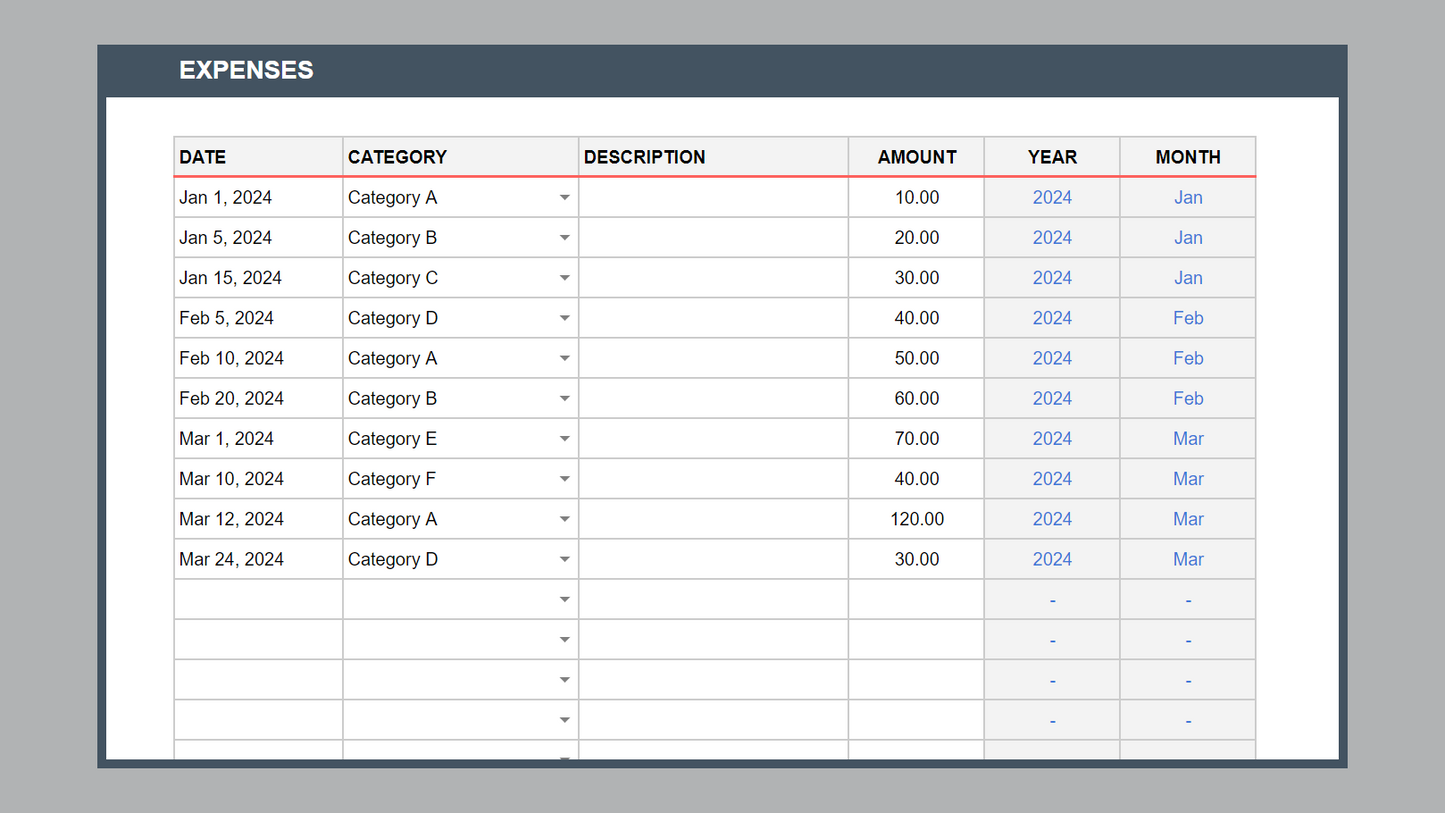Screen dimensions: 1445x813
Task: Expand the Category B dropdown on Jan 5 row
Action: [x=565, y=237]
